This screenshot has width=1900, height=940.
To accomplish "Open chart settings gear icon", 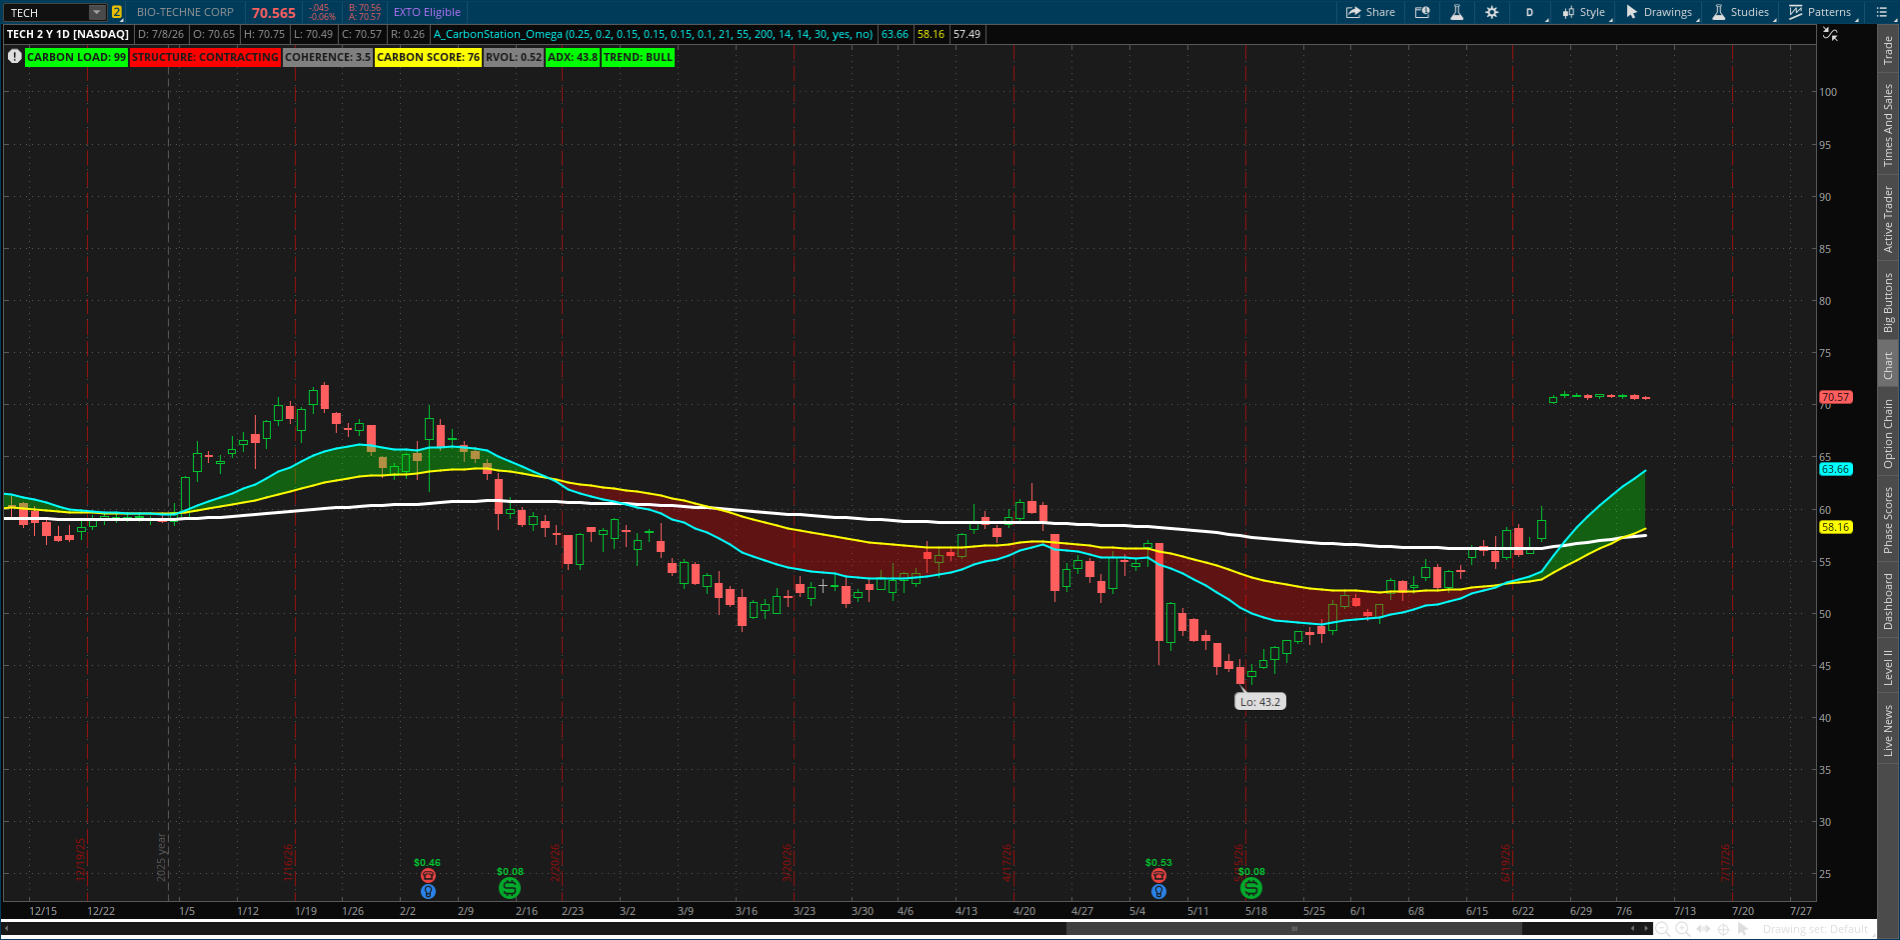I will coord(1492,12).
